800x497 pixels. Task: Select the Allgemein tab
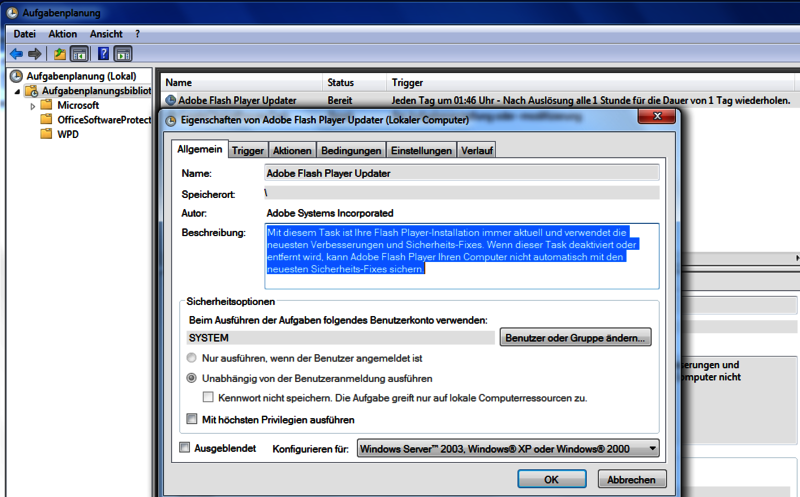[199, 149]
